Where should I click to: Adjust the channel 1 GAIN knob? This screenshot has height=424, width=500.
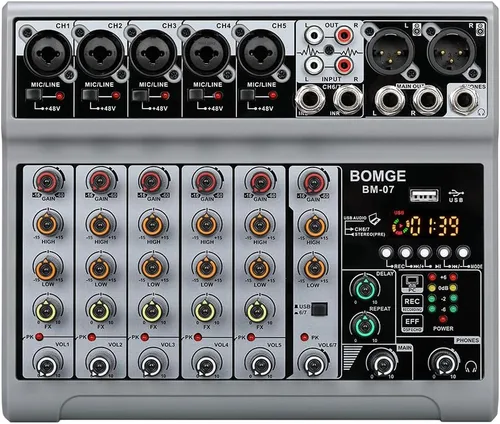pyautogui.click(x=47, y=182)
